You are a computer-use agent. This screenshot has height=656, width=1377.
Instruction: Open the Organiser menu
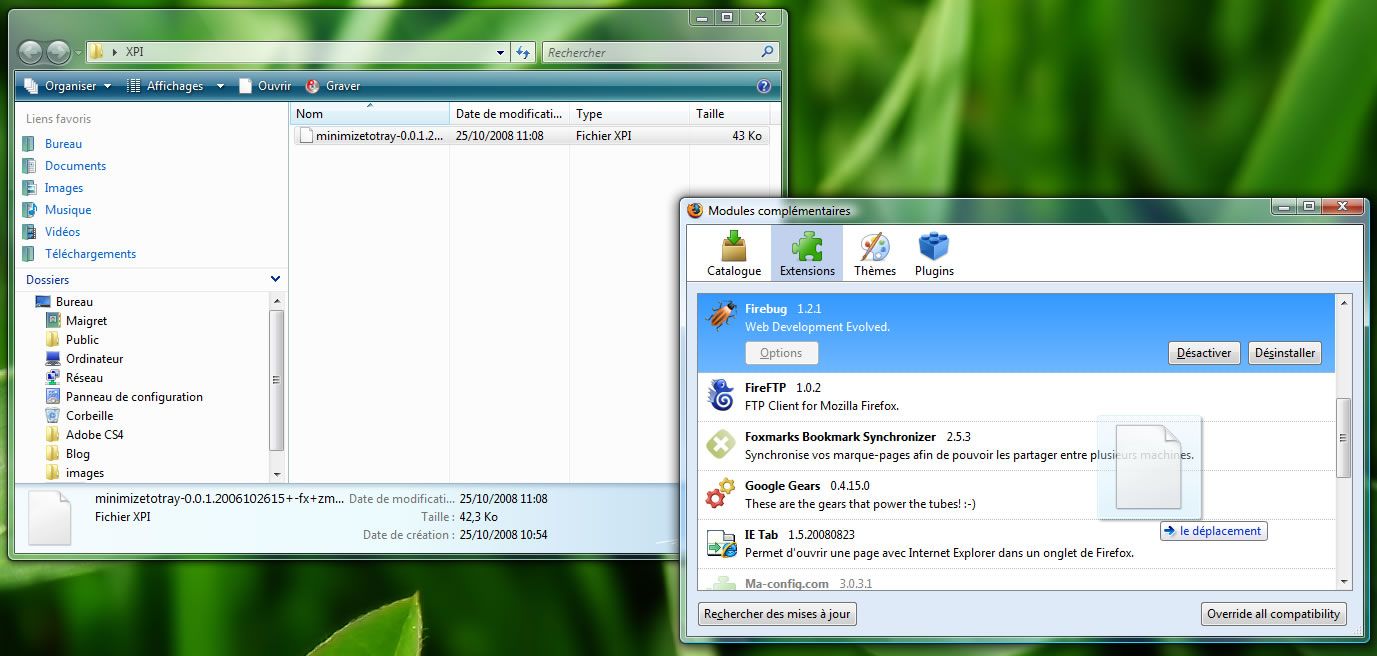[x=66, y=86]
